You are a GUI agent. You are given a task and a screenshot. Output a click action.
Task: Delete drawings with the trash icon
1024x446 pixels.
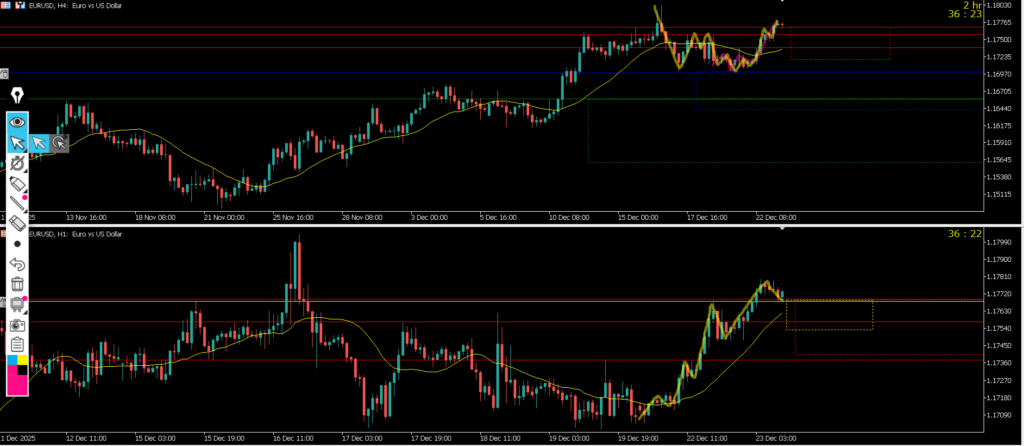(17, 284)
